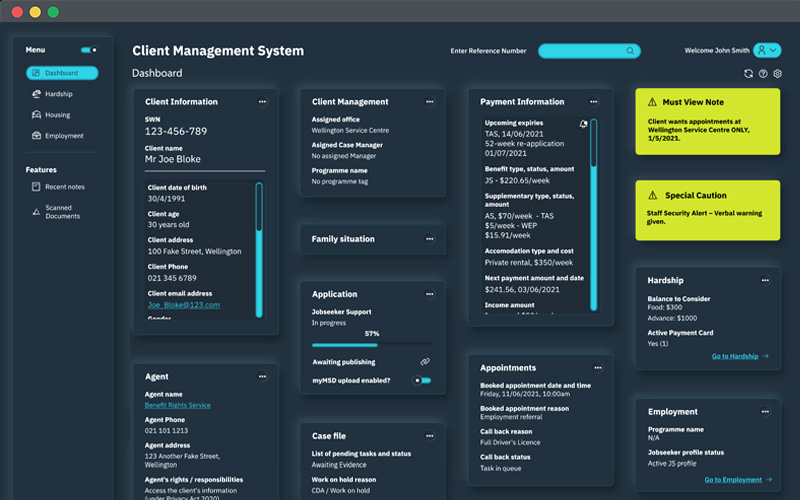Click Wellington Service Centre office text
The image size is (800, 500).
click(350, 130)
